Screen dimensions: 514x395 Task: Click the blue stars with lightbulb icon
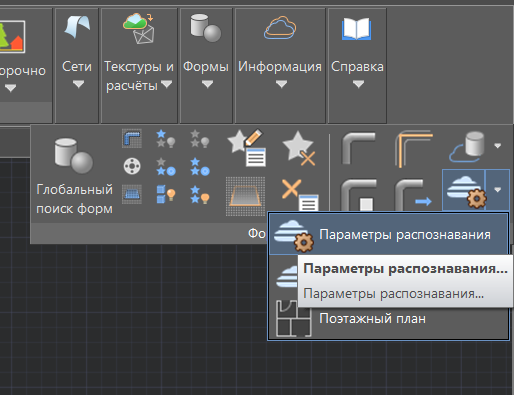[x=200, y=195]
